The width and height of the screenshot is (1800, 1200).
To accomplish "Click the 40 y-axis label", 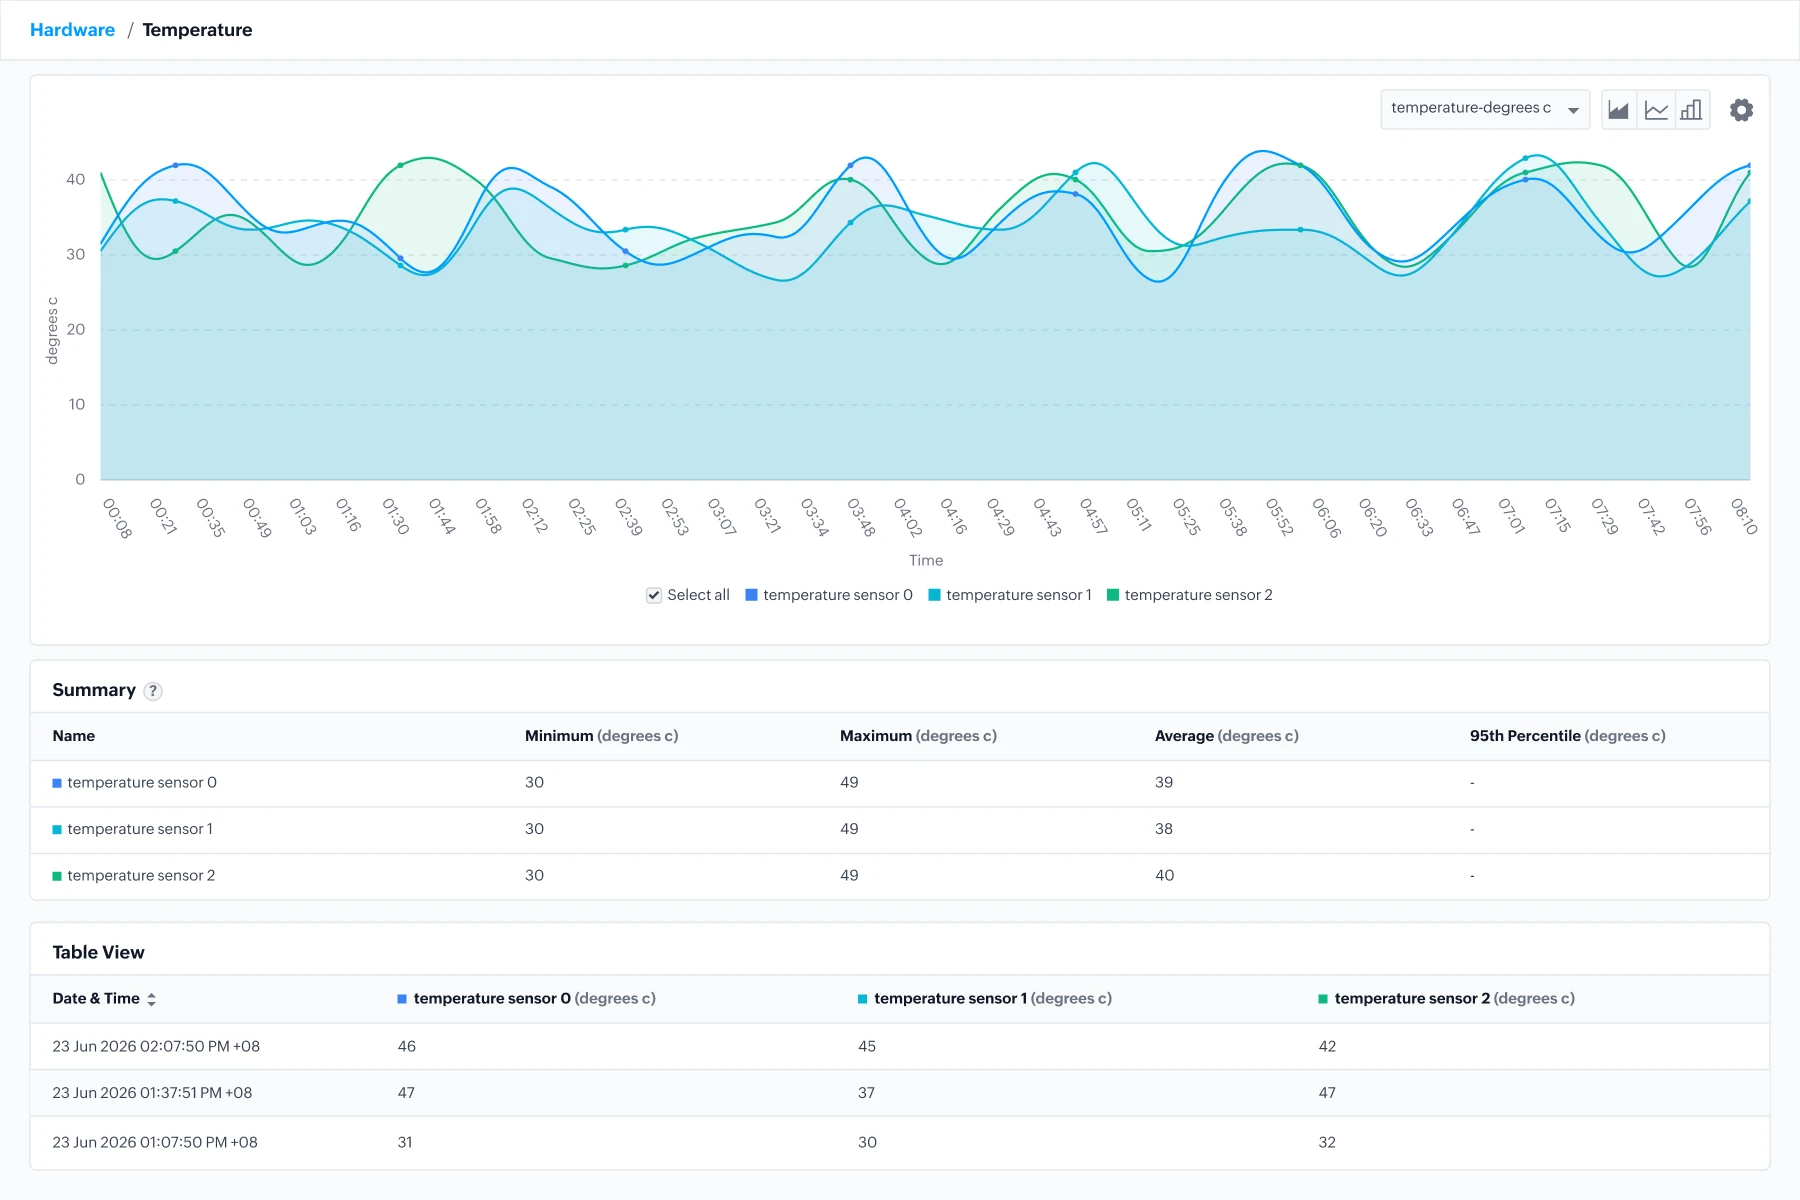I will coord(76,179).
